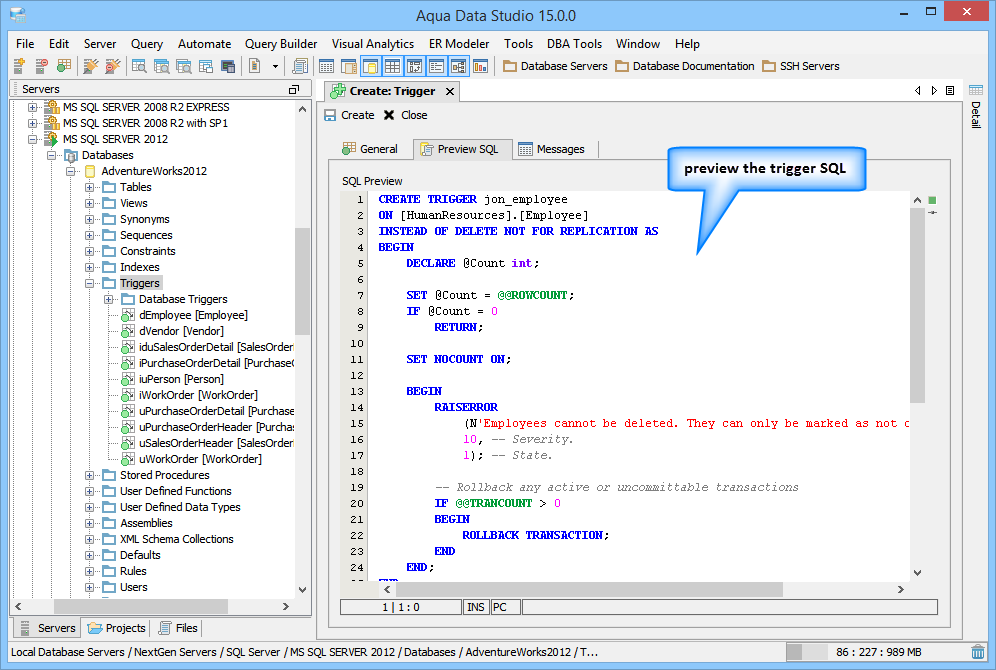Click the trash icon in status bar

point(978,652)
